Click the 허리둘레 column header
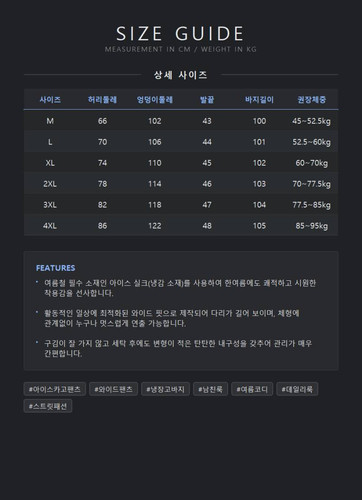The height and width of the screenshot is (500, 362). (x=102, y=100)
